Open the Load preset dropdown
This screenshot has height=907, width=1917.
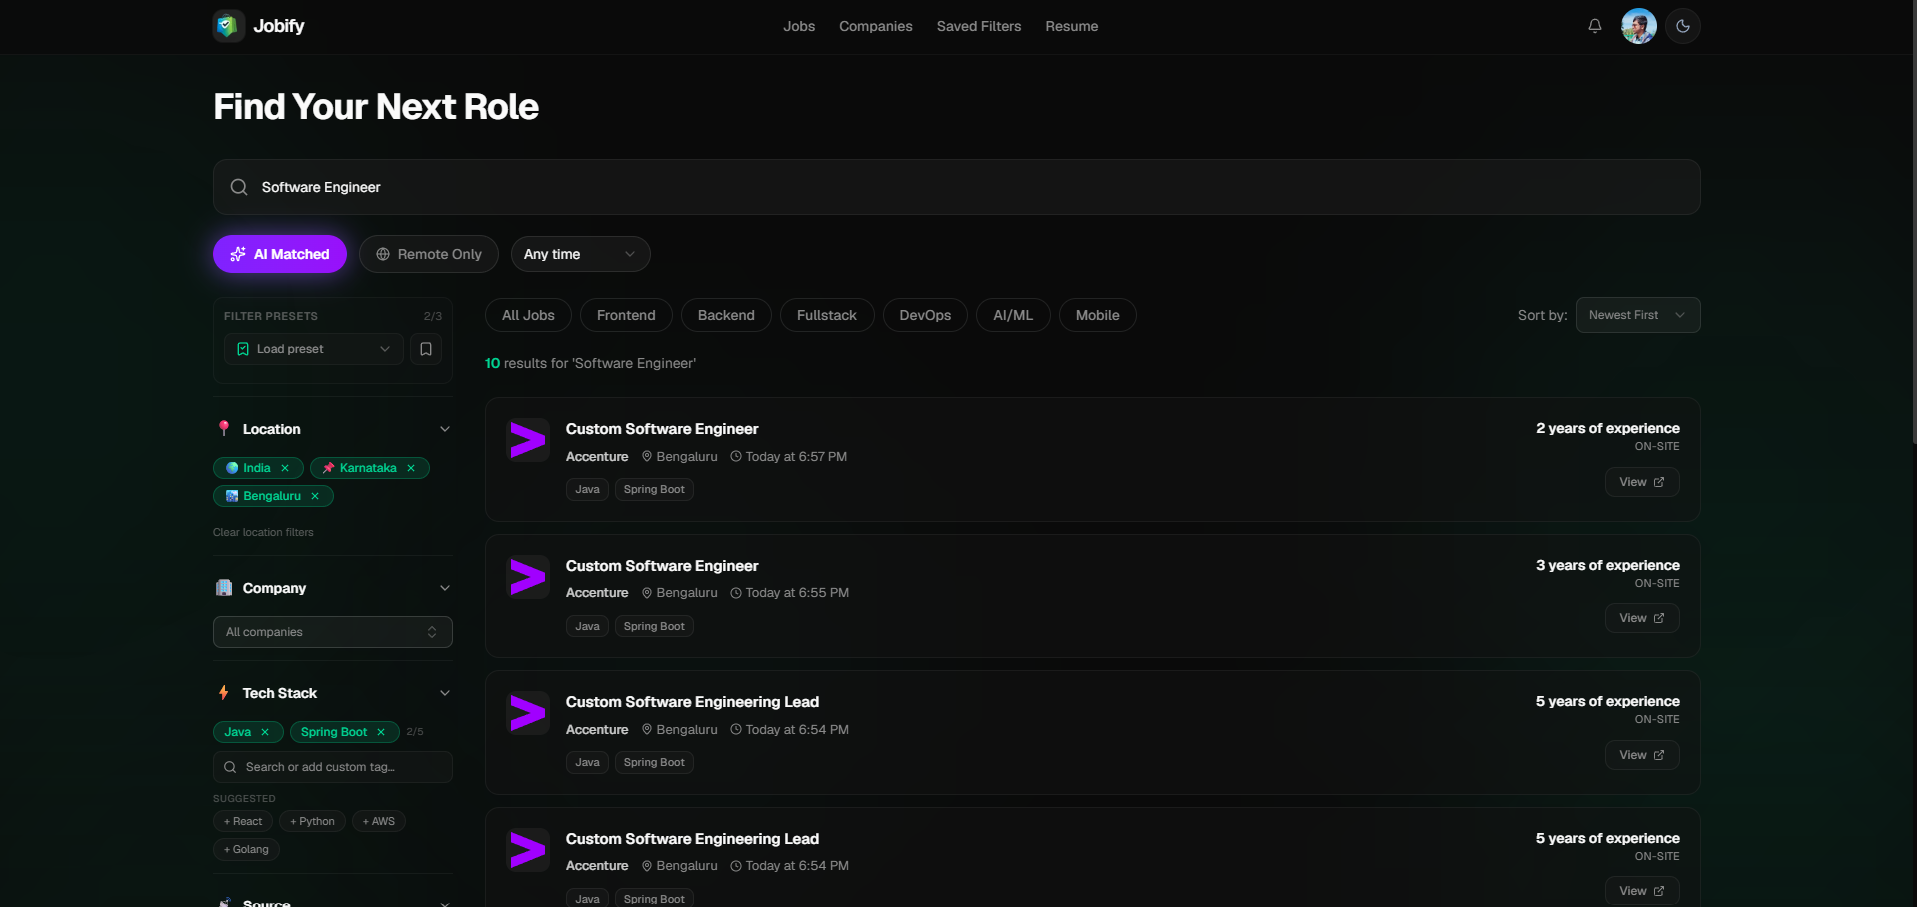click(x=314, y=349)
